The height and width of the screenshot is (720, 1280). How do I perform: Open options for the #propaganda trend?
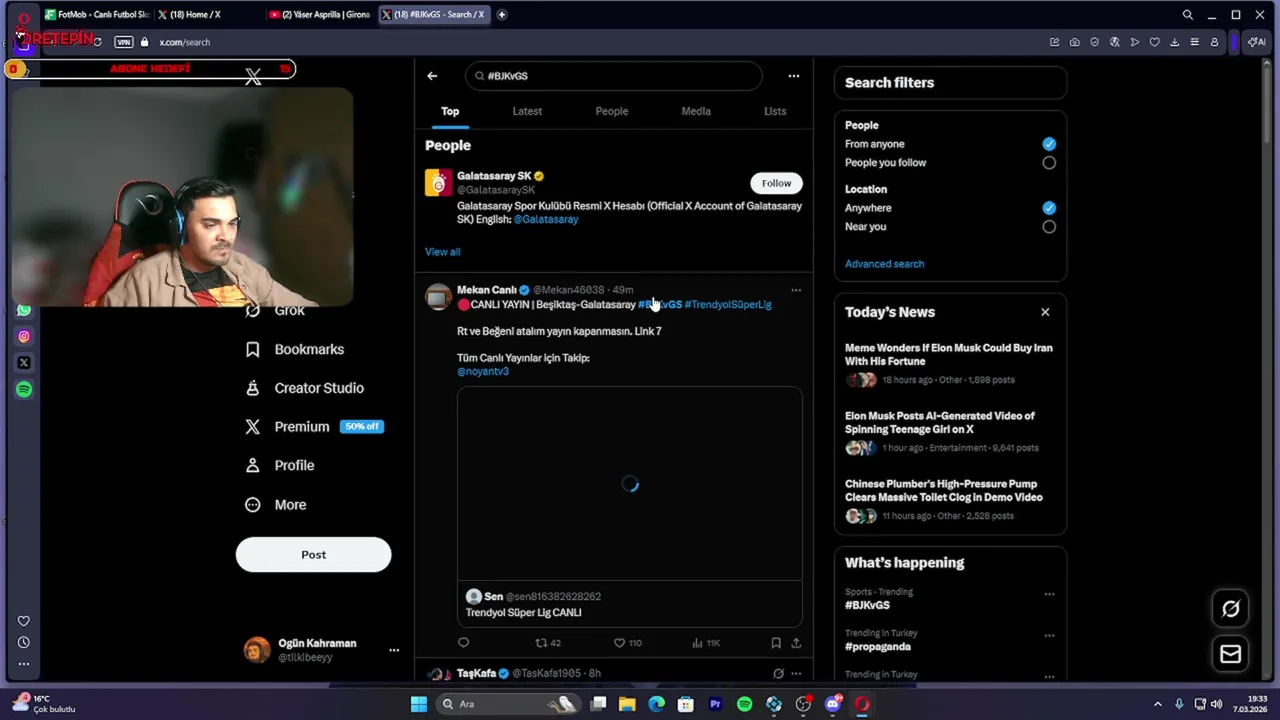(1049, 635)
